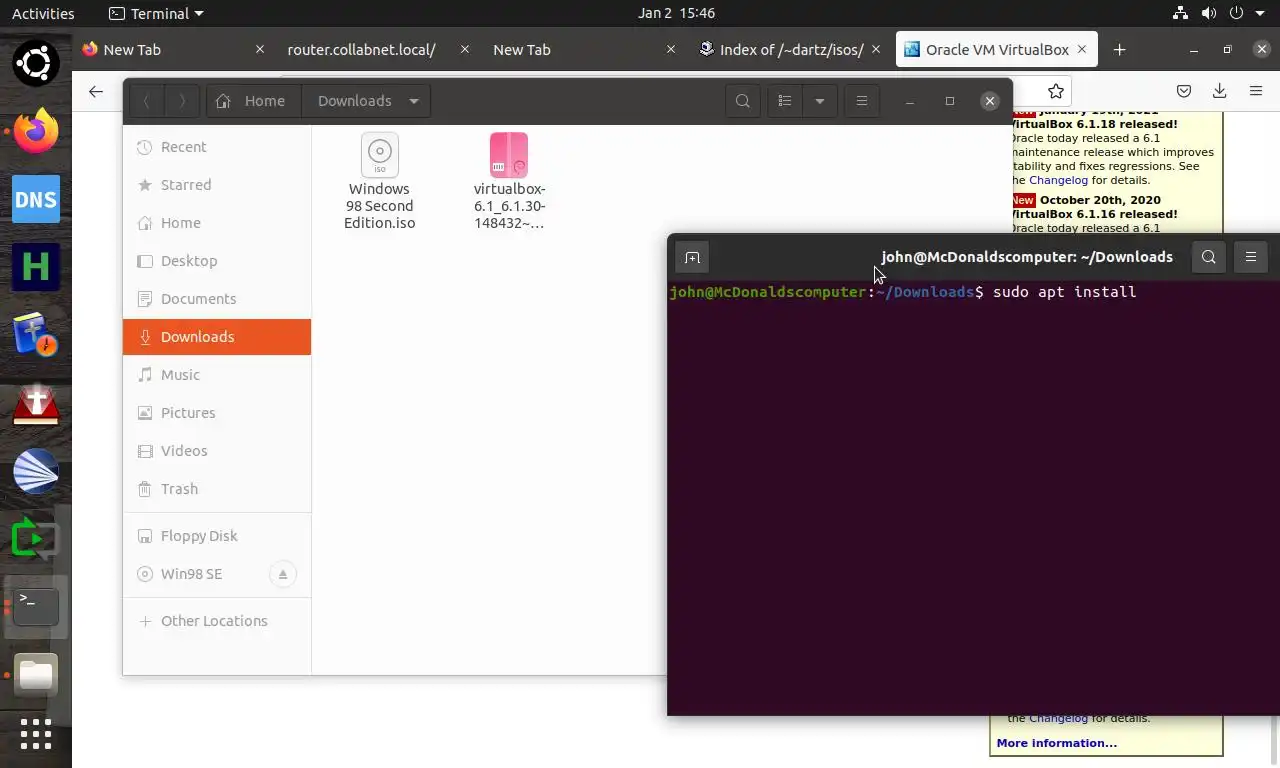Viewport: 1280px width, 768px height.
Task: Select Home in the Files sidebar
Action: (217, 223)
